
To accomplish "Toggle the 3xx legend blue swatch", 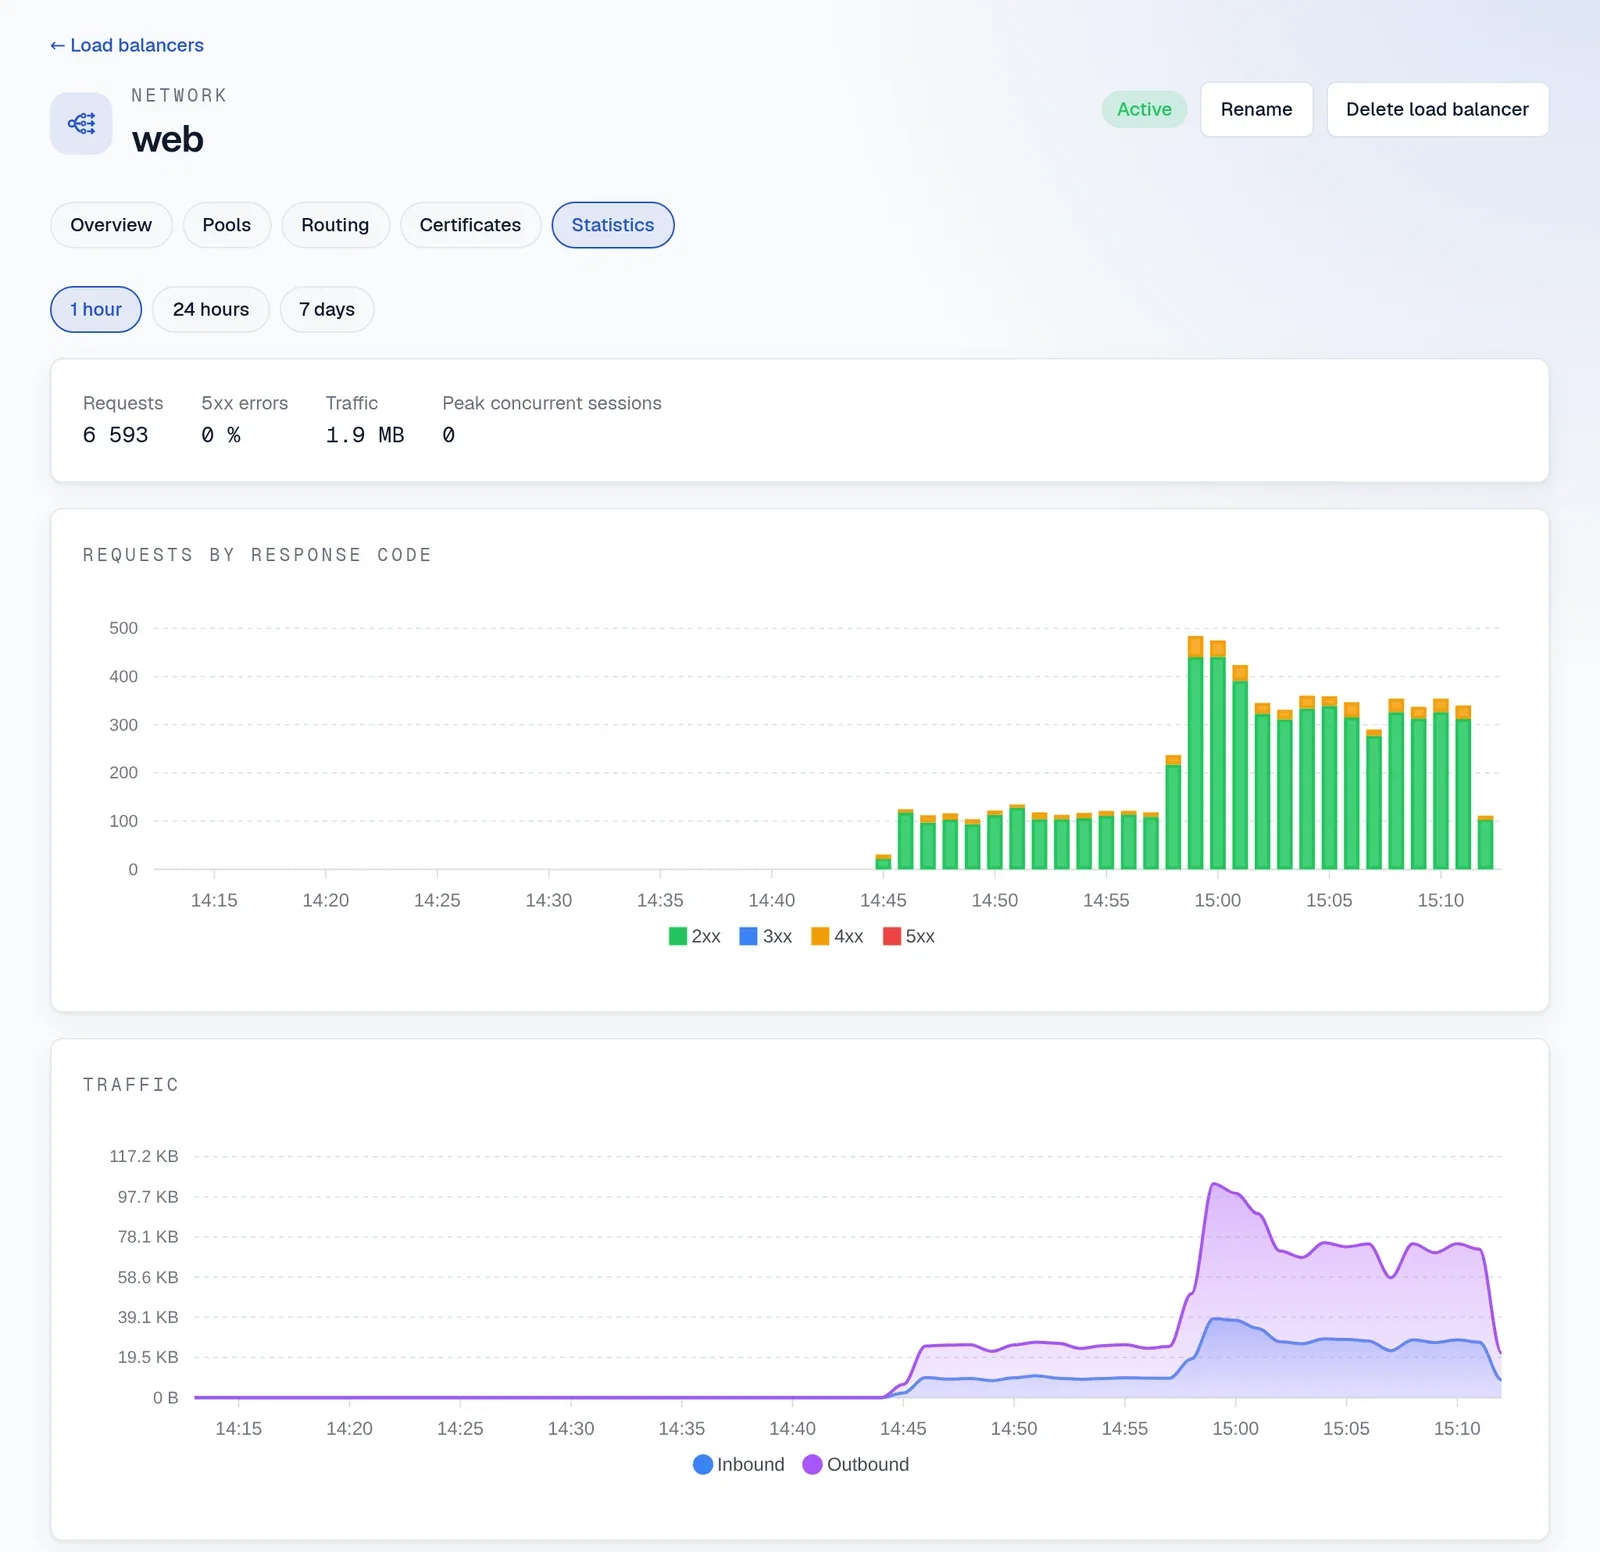I will tap(748, 936).
